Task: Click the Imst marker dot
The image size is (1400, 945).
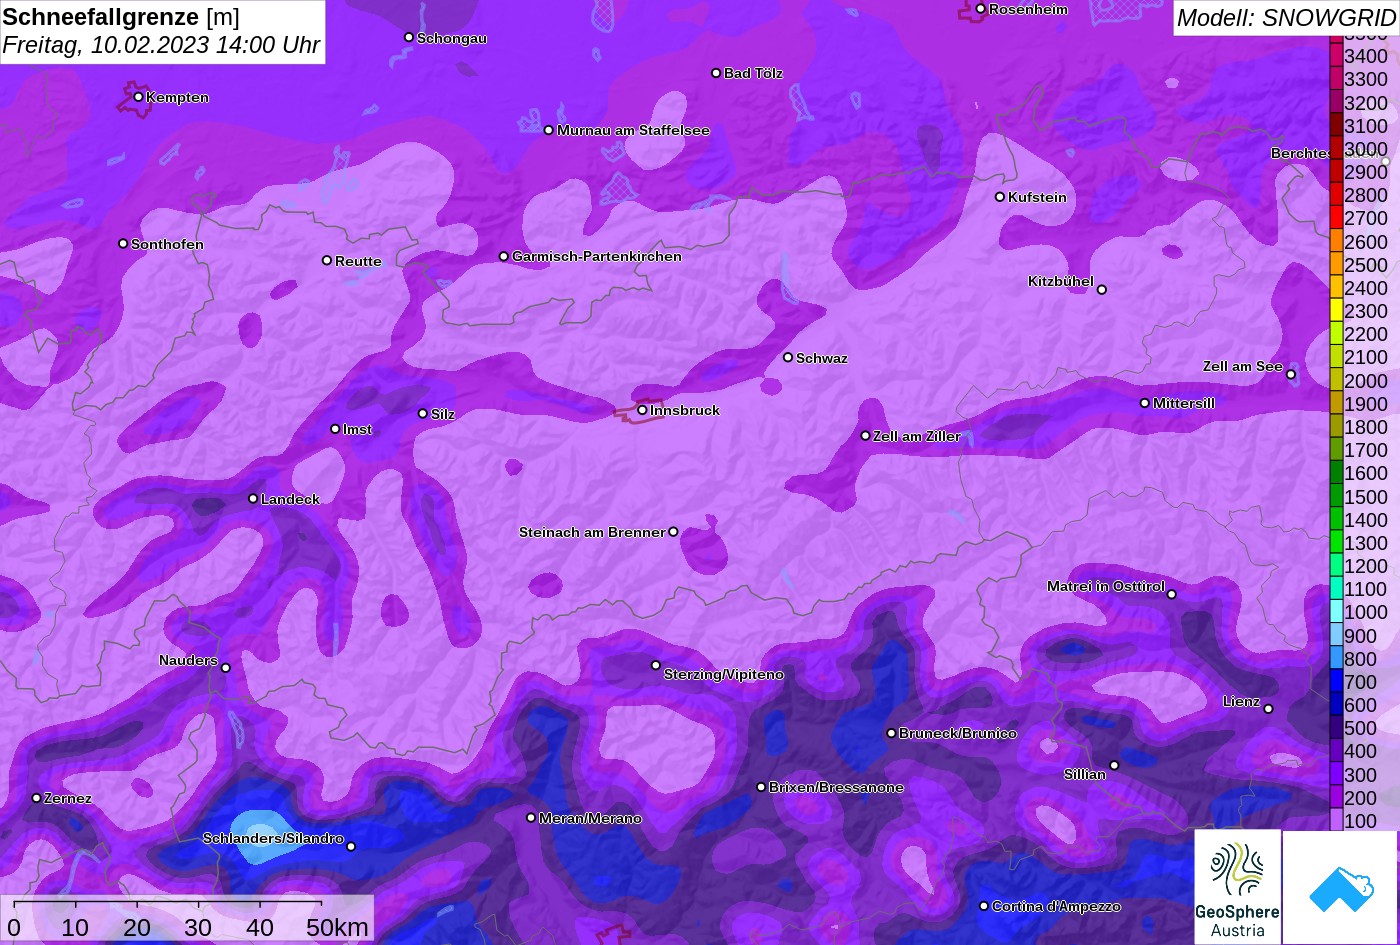Action: (335, 429)
